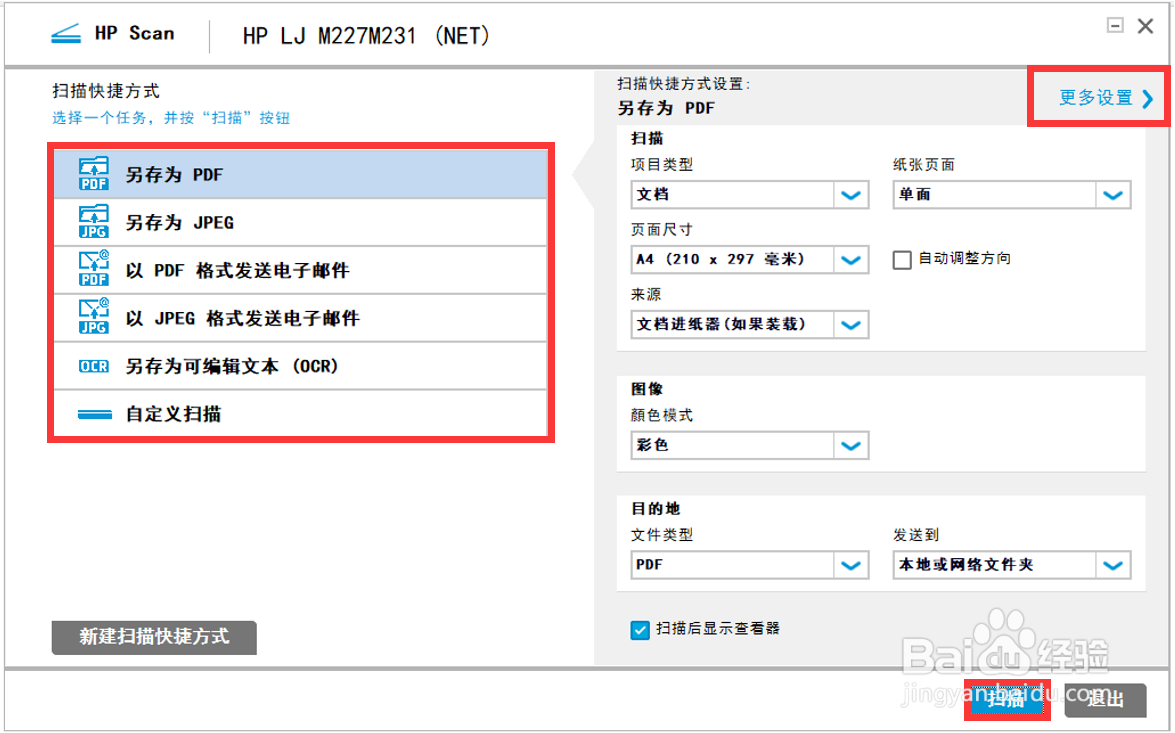Click the email-JPEG envelope icon
Image resolution: width=1175 pixels, height=733 pixels.
[93, 318]
